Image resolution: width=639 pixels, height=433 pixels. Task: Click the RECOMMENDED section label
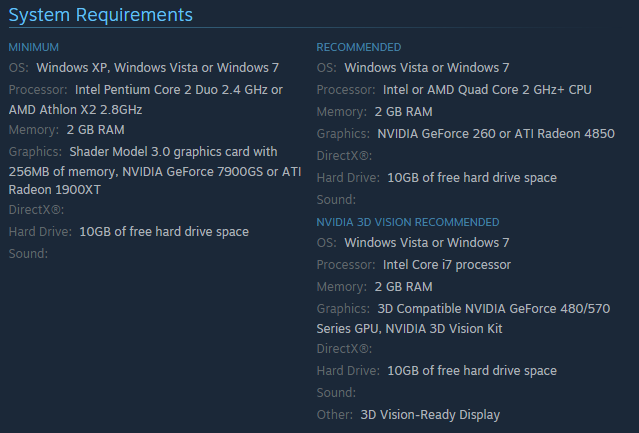[x=359, y=47]
